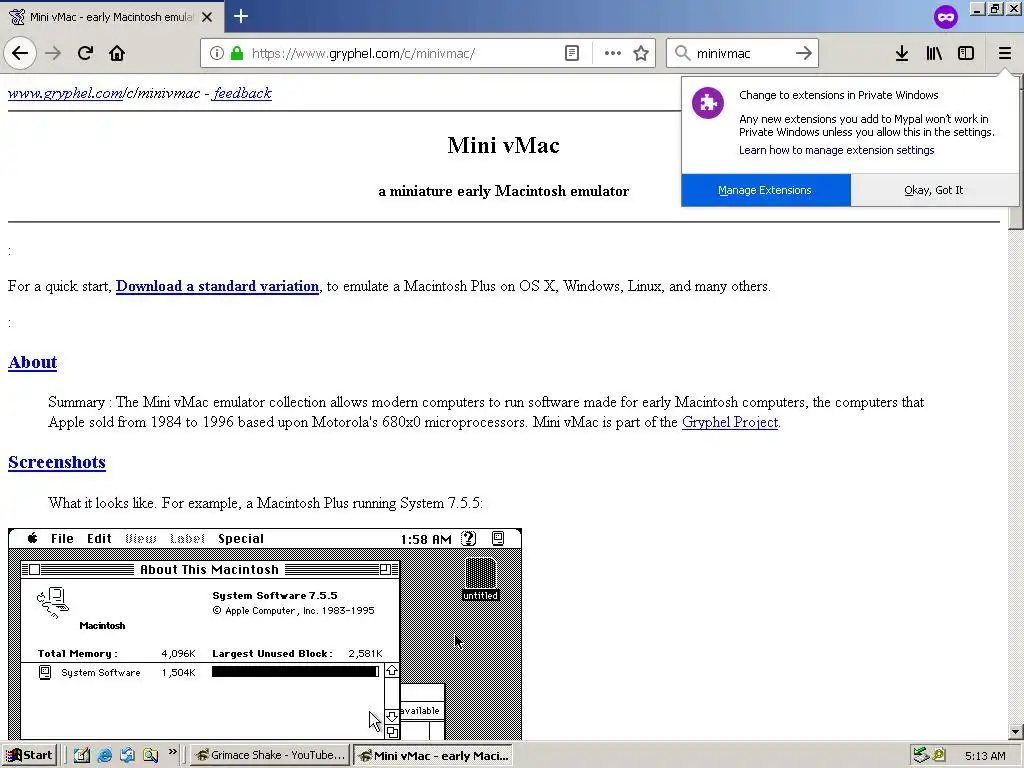Select the Mini vMac browser tab

[111, 17]
